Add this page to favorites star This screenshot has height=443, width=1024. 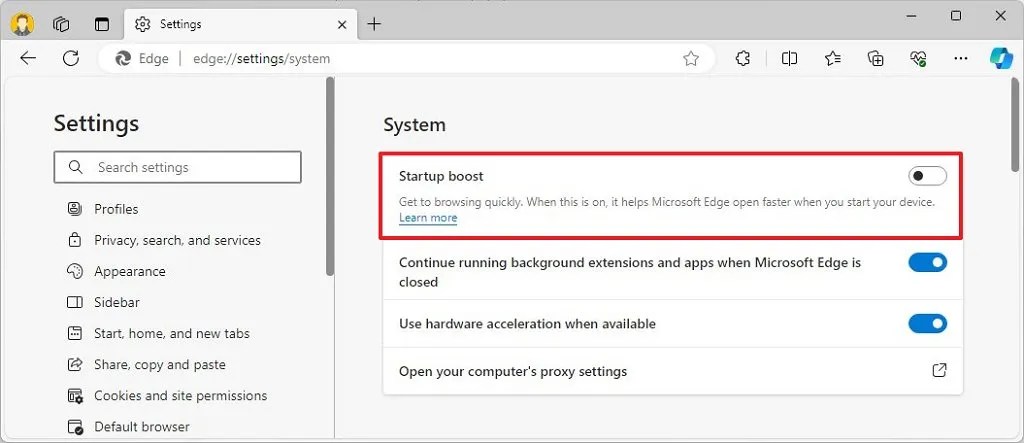pos(690,59)
